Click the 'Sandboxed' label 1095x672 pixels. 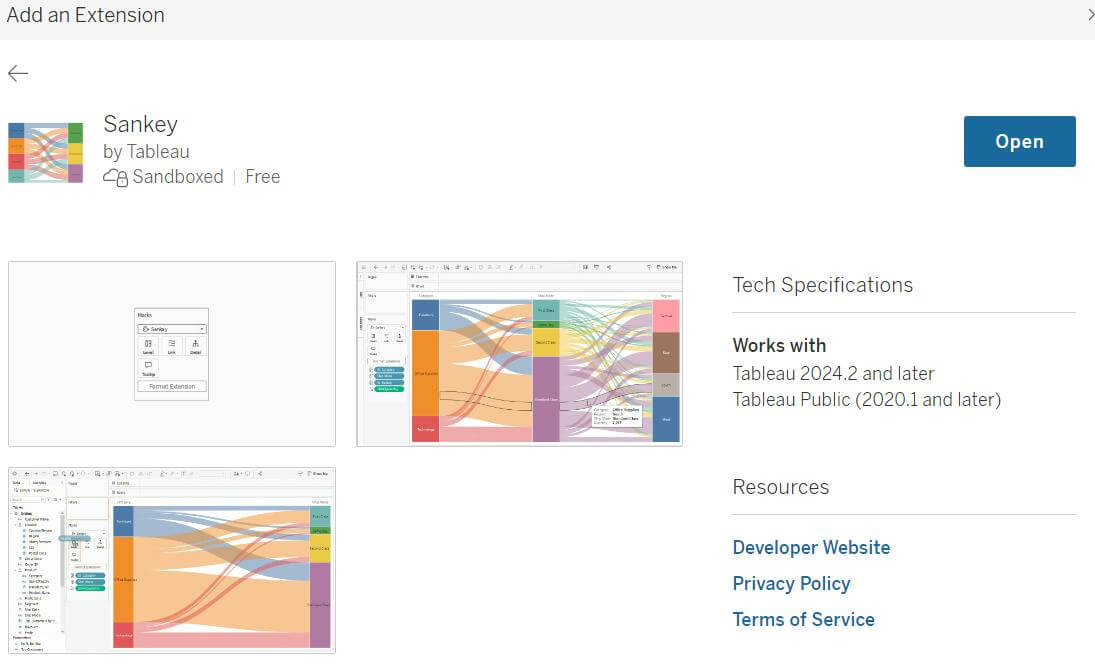click(x=178, y=177)
